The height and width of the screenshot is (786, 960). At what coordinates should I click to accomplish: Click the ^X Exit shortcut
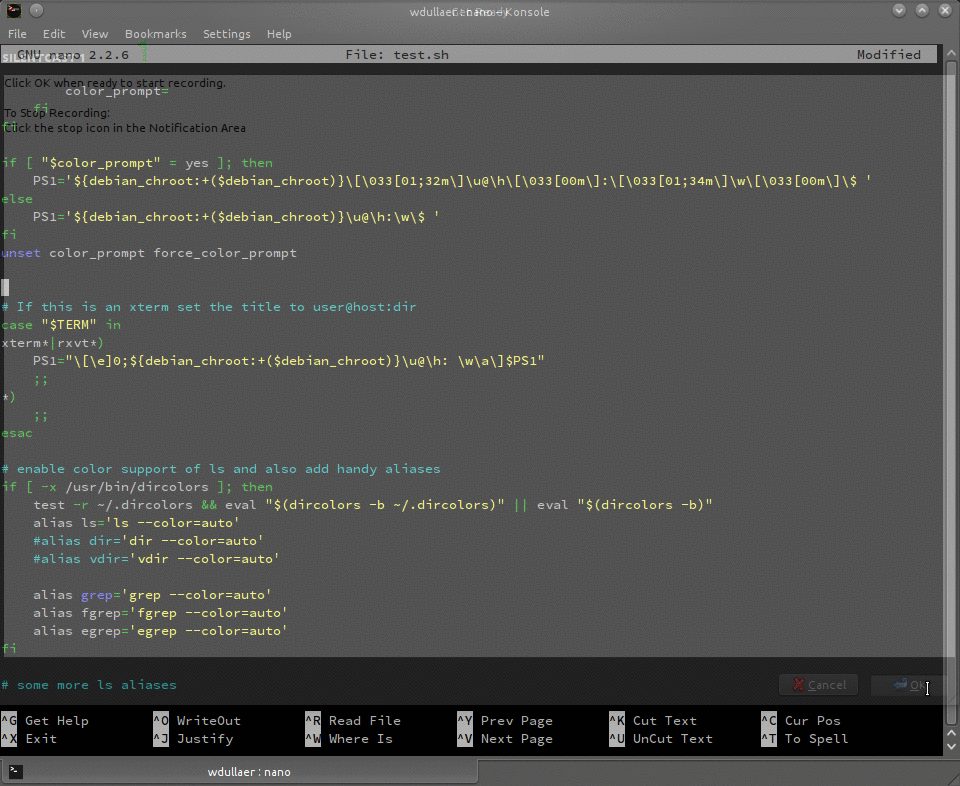29,739
